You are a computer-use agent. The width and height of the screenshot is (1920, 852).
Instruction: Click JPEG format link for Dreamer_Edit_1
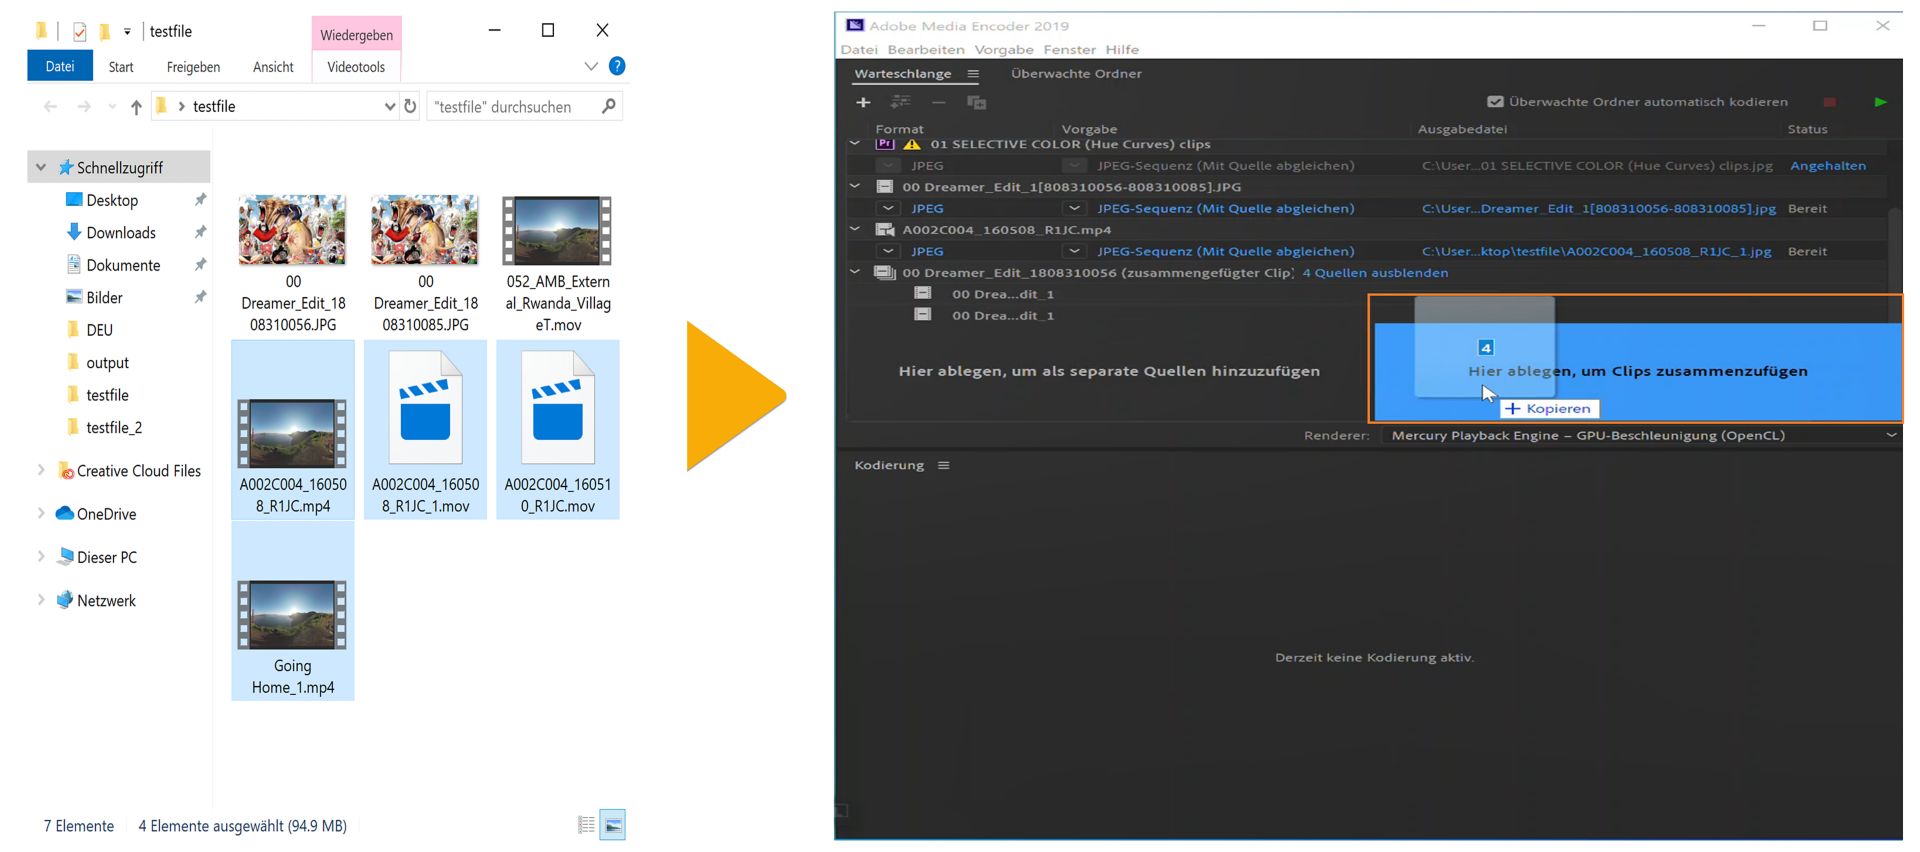927,208
